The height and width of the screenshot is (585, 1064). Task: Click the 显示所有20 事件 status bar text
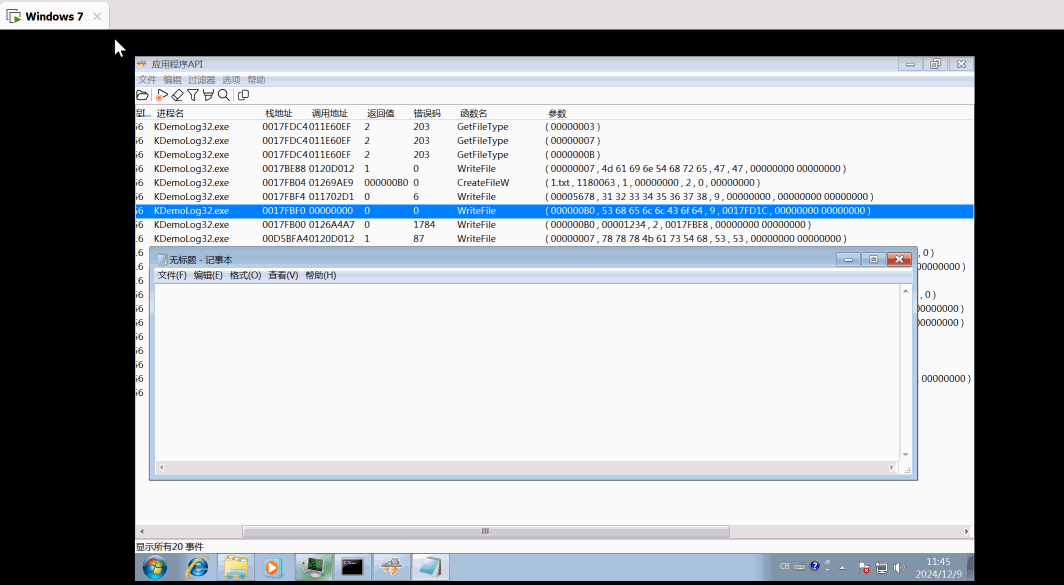170,546
